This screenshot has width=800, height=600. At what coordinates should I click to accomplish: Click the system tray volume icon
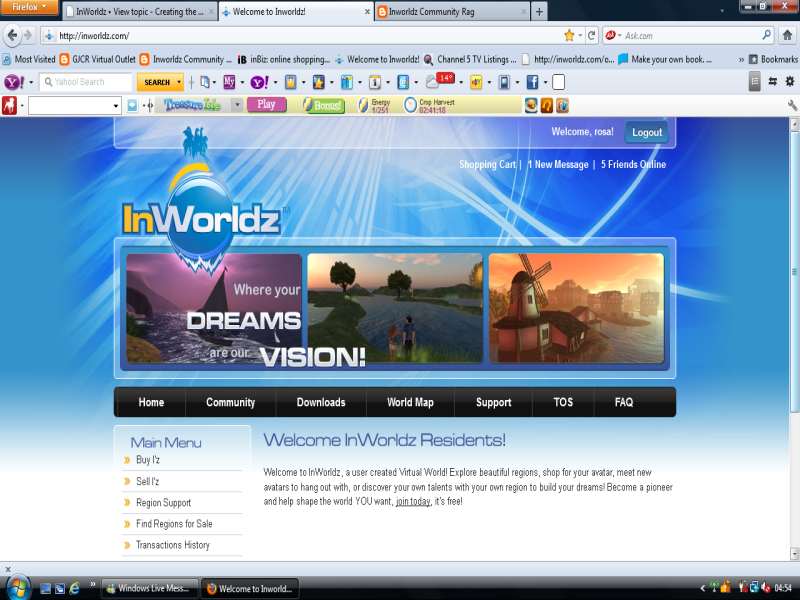[765, 588]
